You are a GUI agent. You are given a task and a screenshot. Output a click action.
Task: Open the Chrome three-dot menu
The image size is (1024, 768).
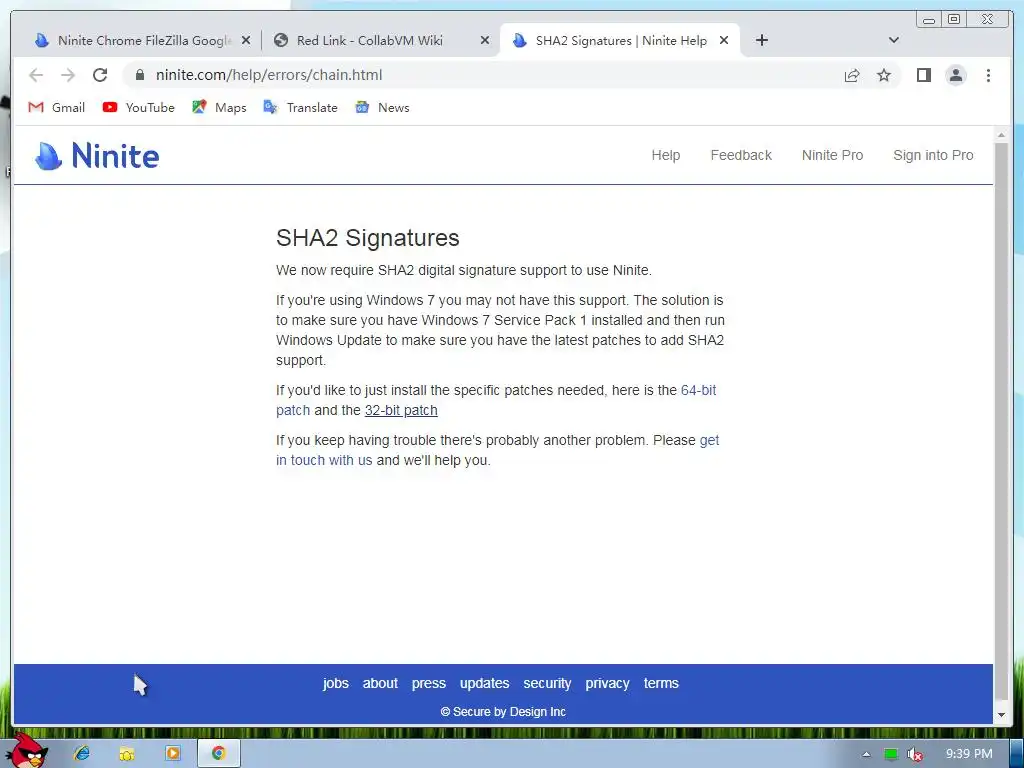(988, 75)
